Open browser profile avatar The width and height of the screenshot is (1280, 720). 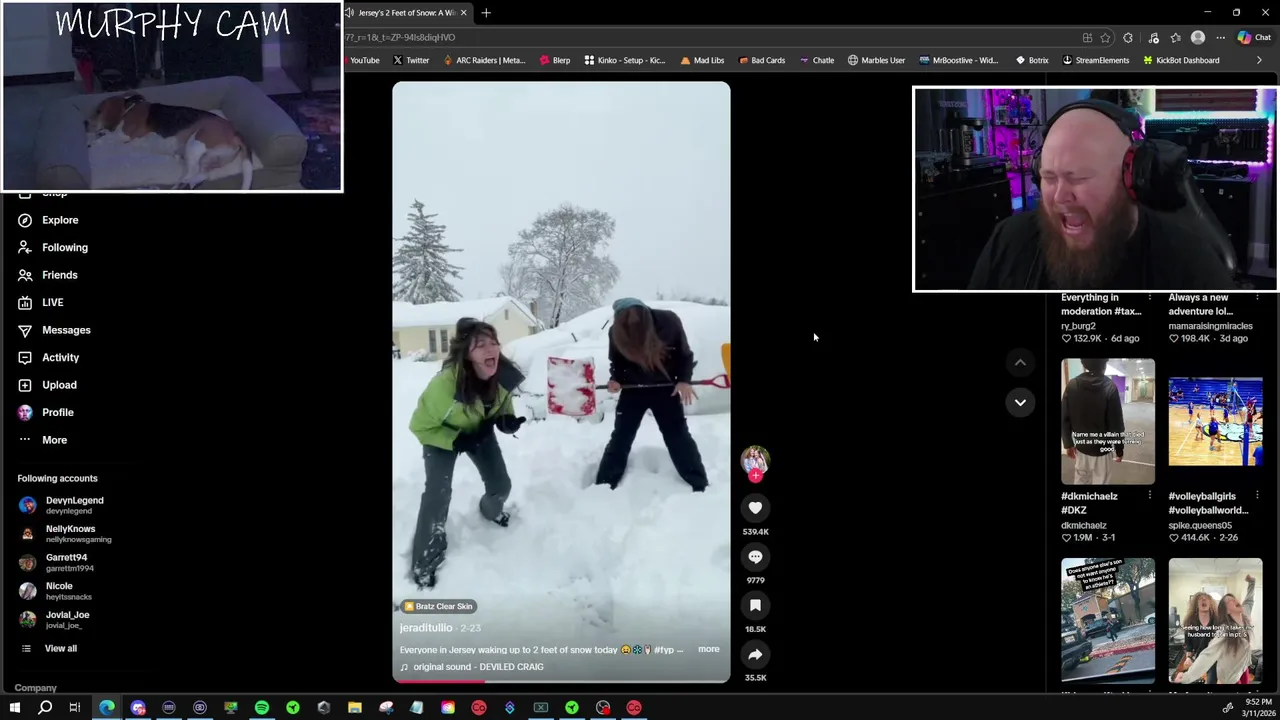click(x=1198, y=38)
